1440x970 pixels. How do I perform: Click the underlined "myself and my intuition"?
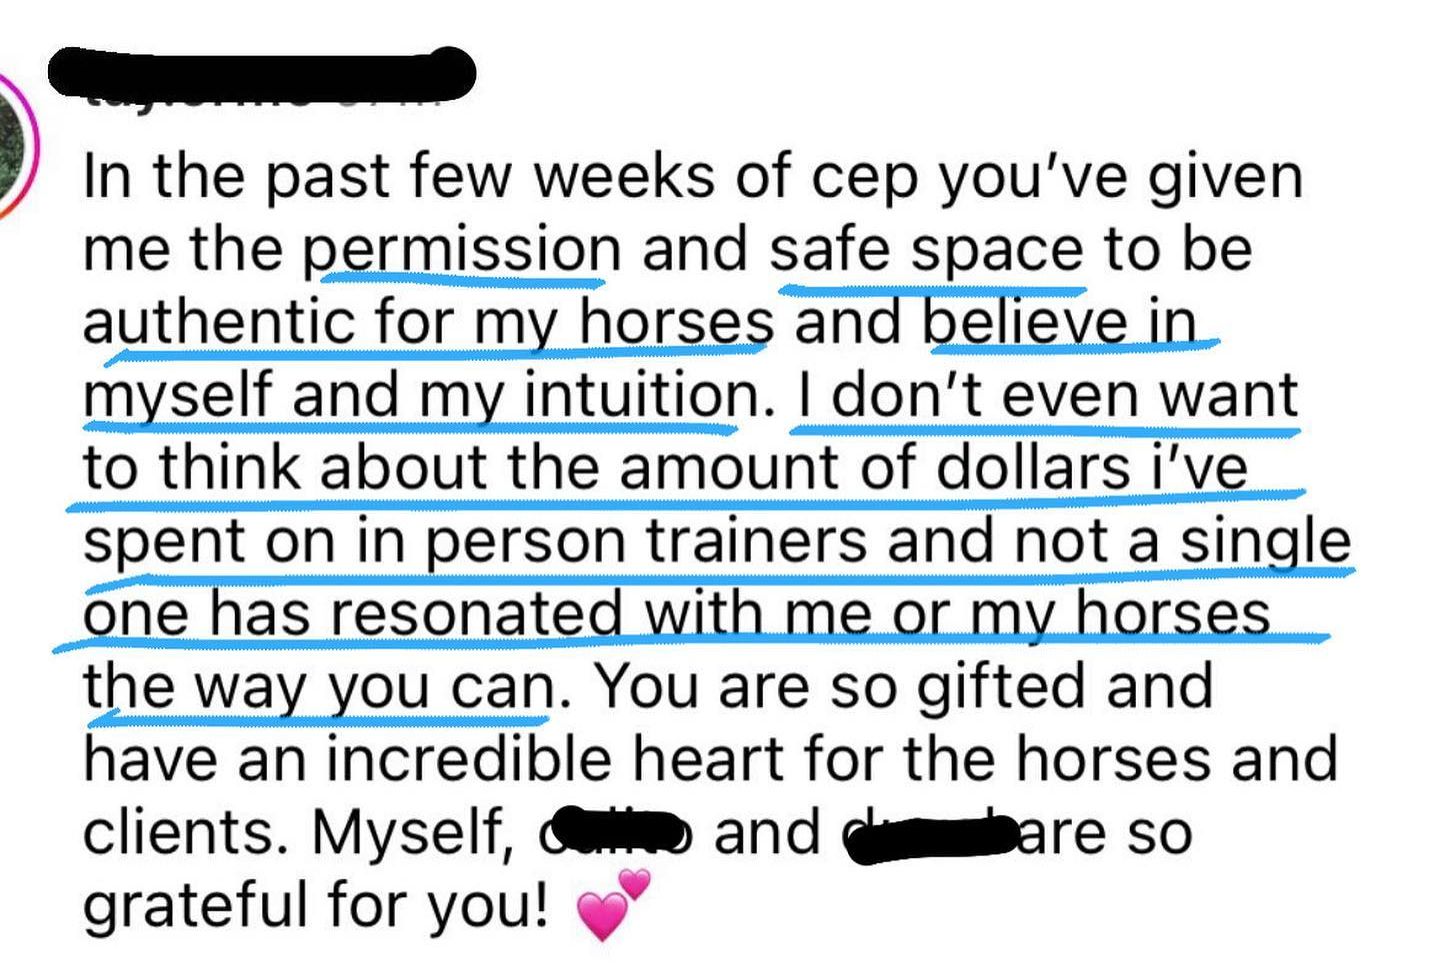tap(421, 395)
